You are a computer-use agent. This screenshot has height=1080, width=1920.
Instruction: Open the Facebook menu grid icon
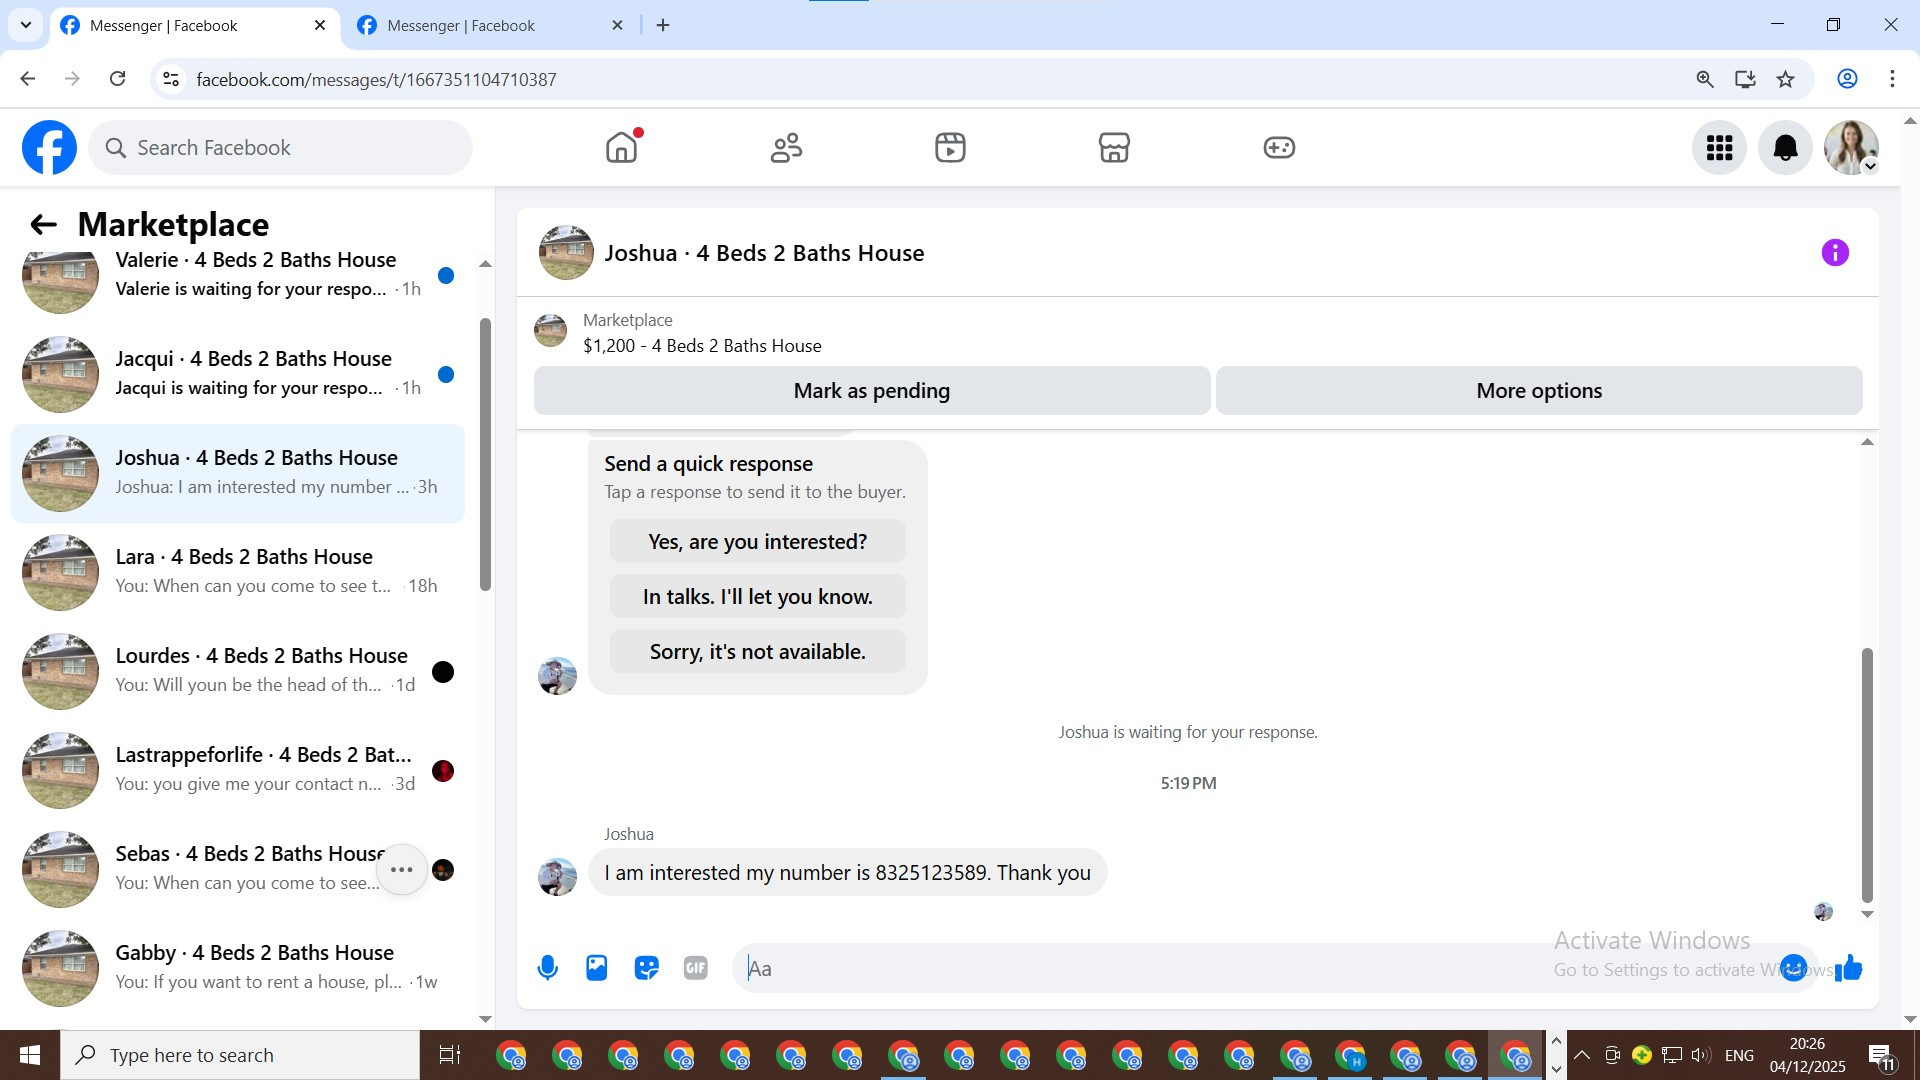click(x=1719, y=148)
